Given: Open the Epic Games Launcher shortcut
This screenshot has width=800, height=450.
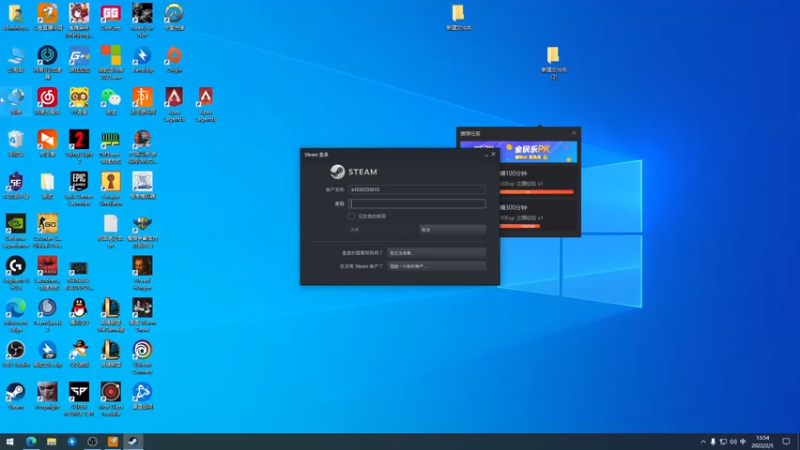Looking at the screenshot, I should (79, 189).
